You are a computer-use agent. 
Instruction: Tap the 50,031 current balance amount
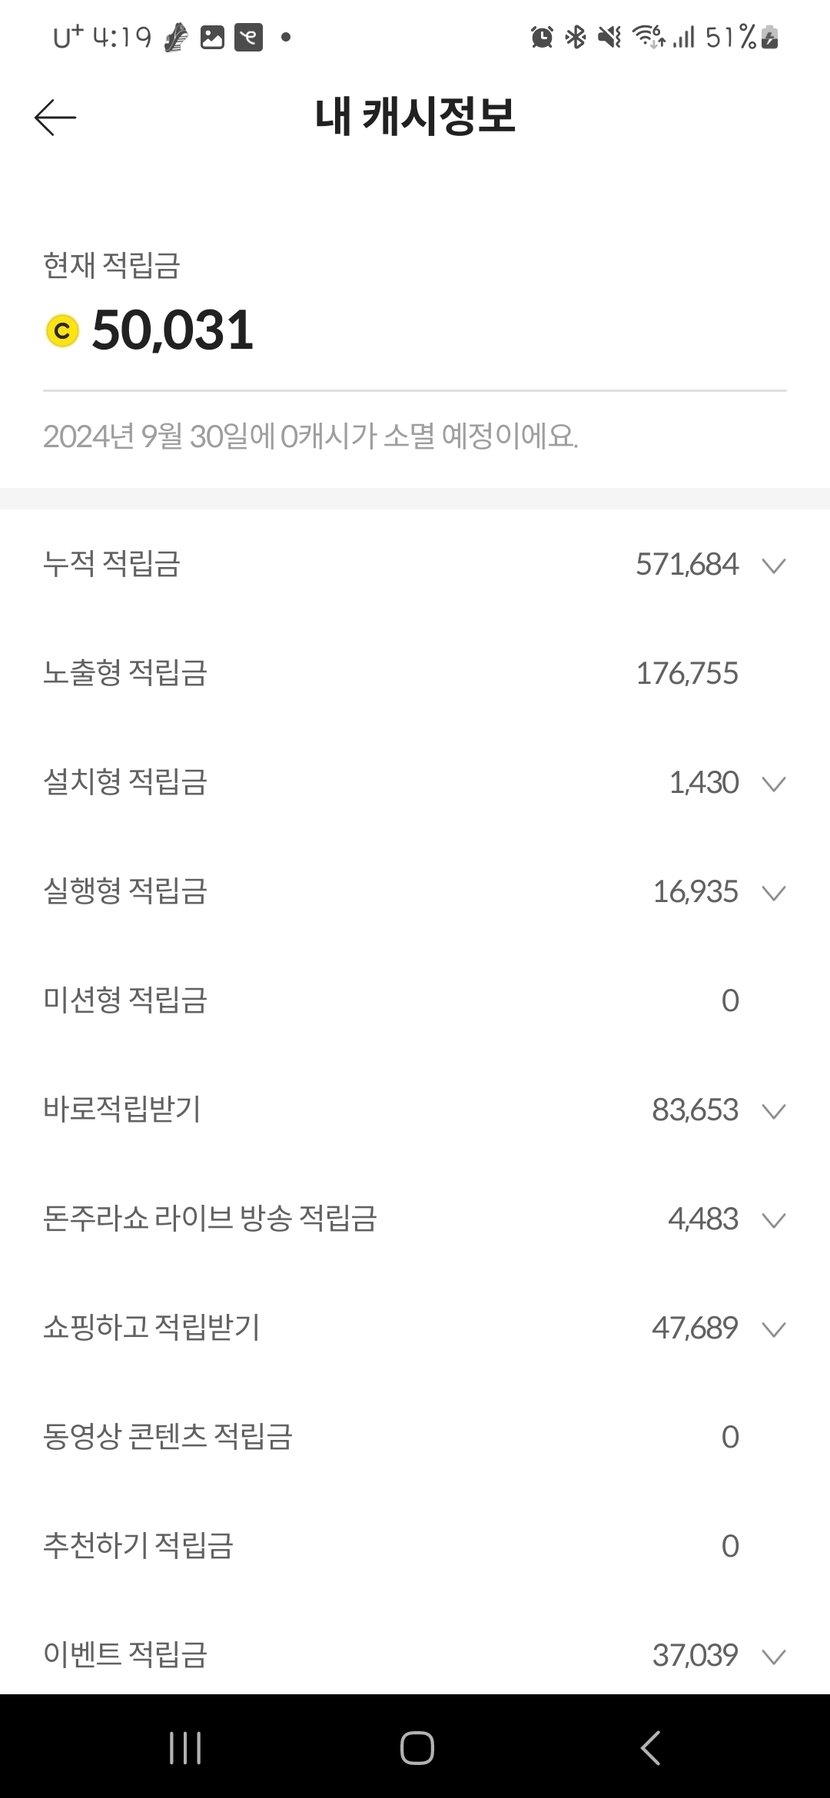173,330
